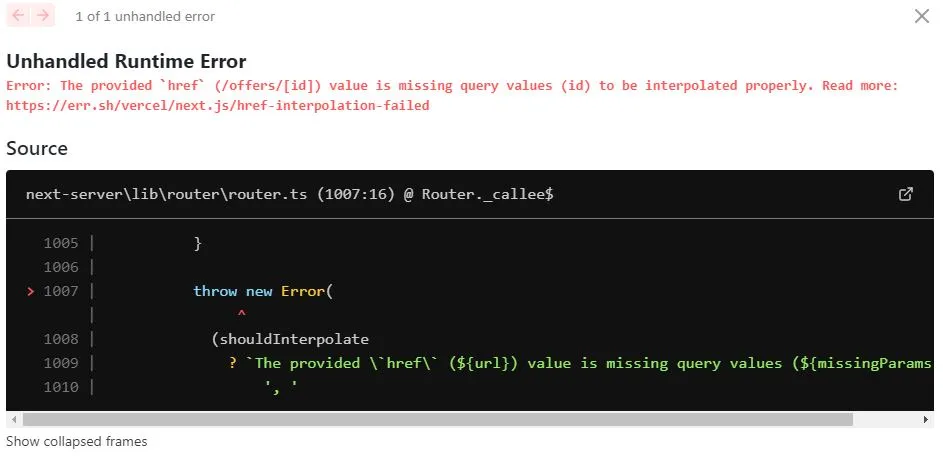Viewport: 943px width, 456px height.
Task: Show collapsed frames
Action: click(76, 442)
